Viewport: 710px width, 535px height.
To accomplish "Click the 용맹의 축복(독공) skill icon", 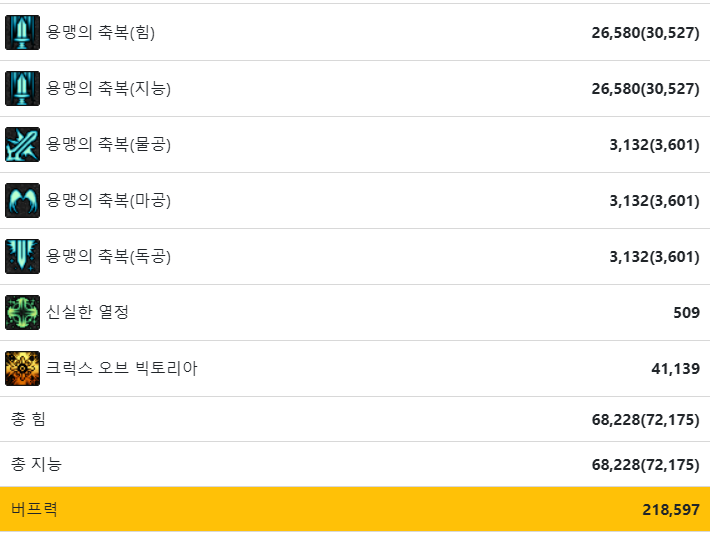I will point(23,257).
